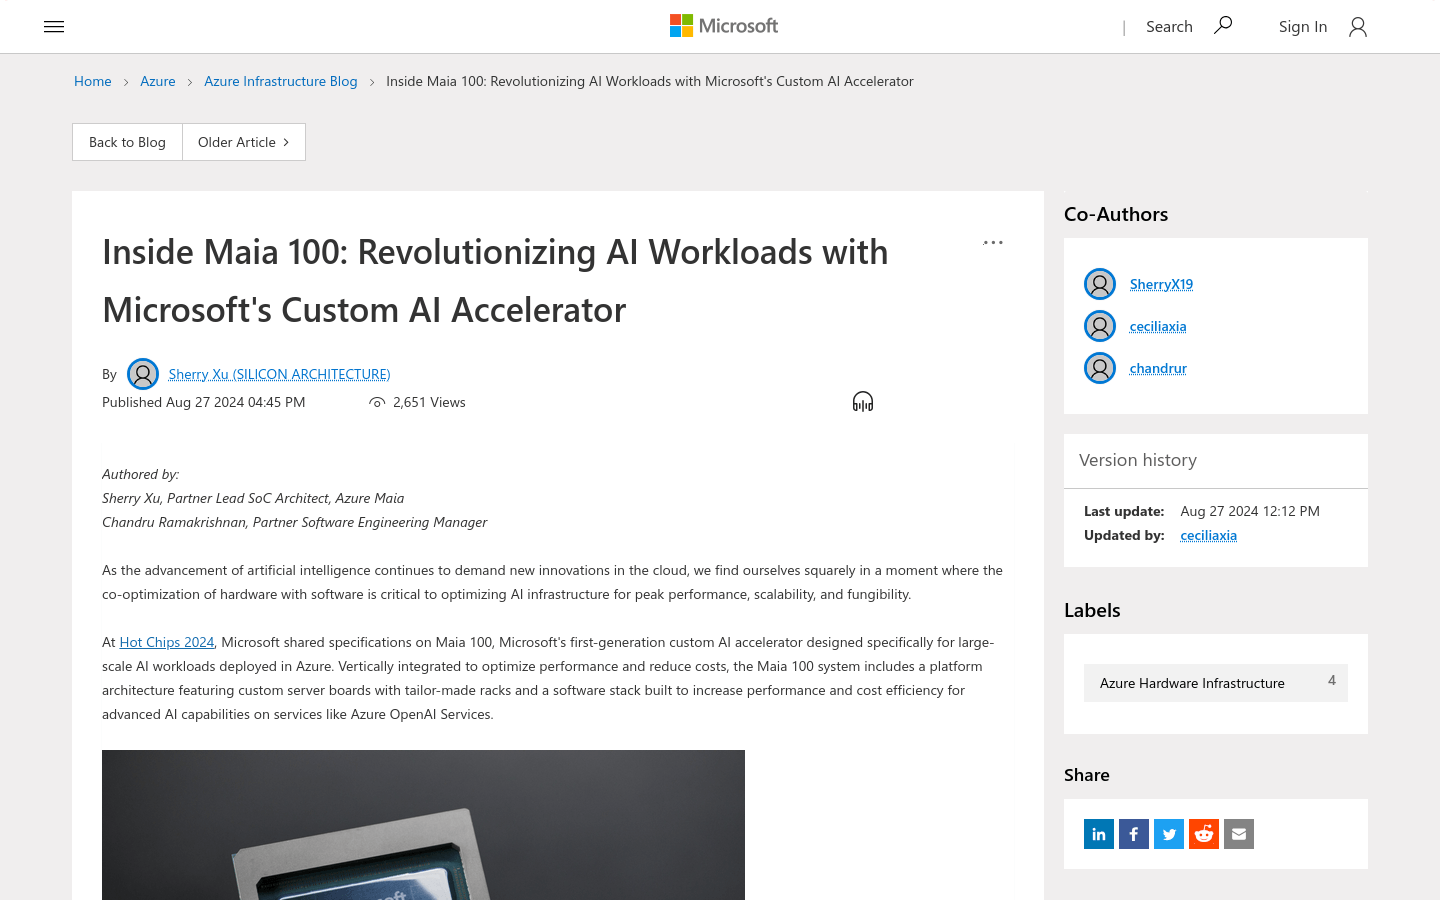Click the Sign In text
This screenshot has width=1440, height=900.
1303,27
